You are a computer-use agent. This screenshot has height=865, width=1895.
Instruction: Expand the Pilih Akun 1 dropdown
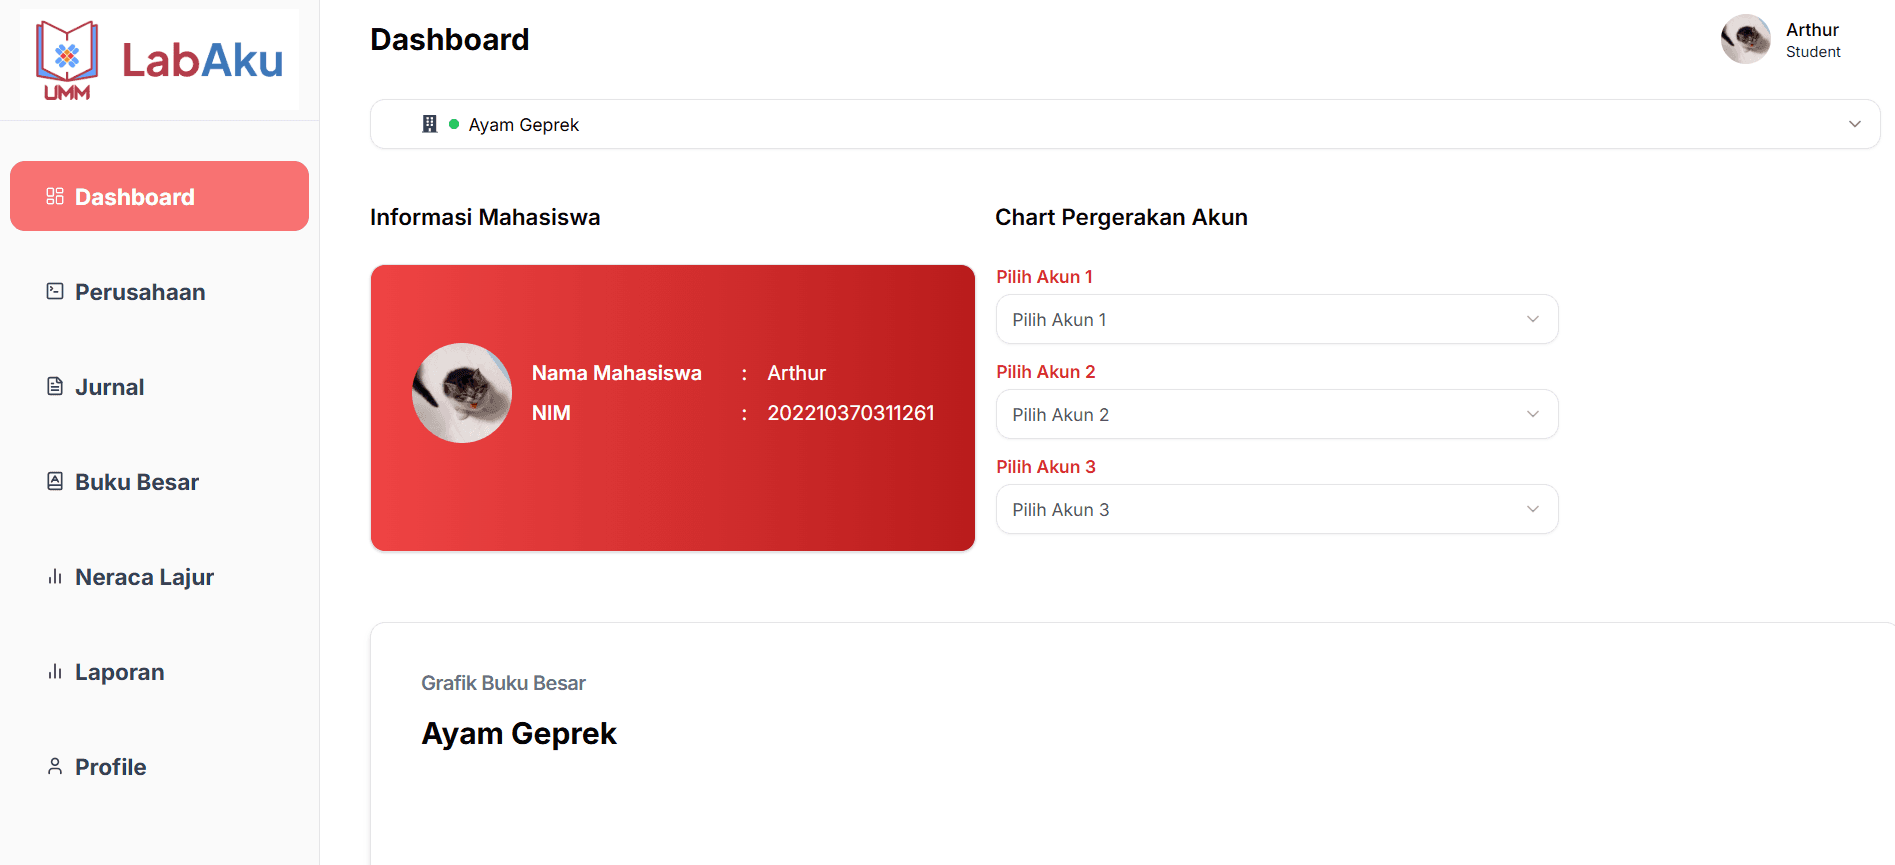tap(1276, 319)
